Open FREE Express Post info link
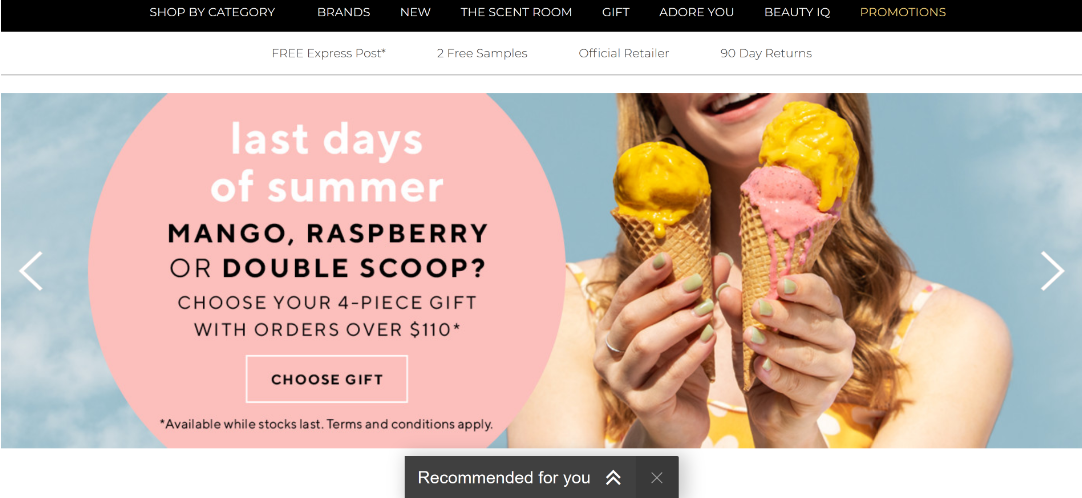Image resolution: width=1082 pixels, height=498 pixels. (x=328, y=53)
